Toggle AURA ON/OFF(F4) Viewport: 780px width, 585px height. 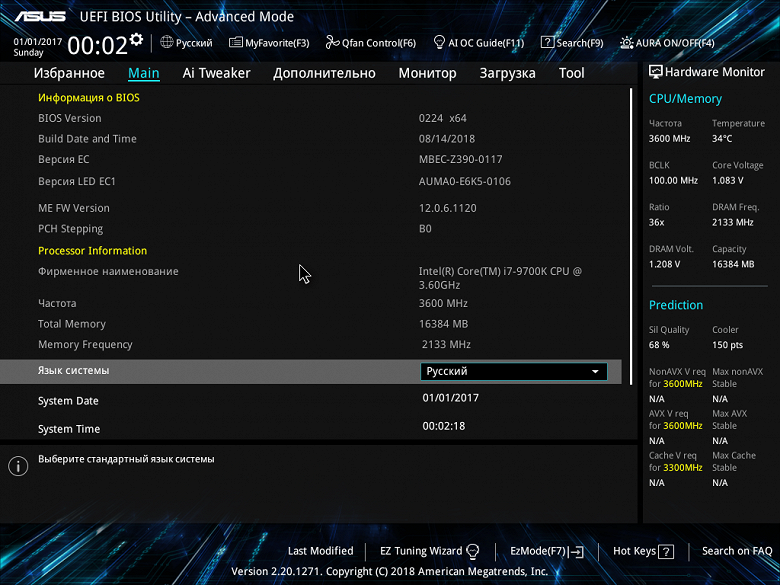(x=667, y=43)
